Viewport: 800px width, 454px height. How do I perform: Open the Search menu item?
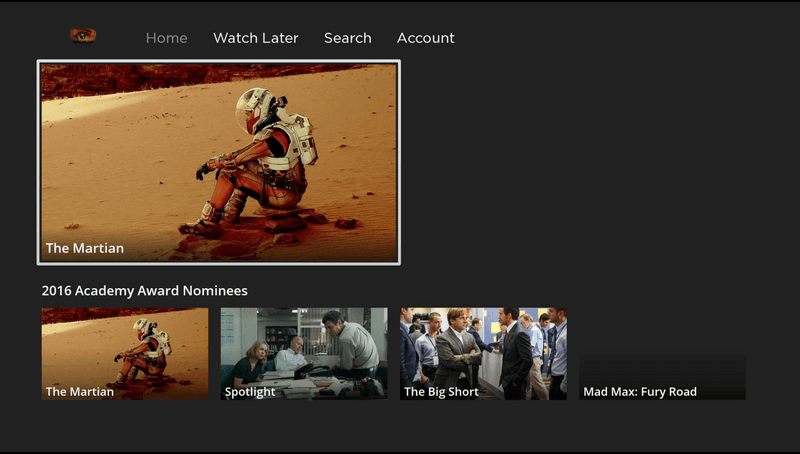click(347, 38)
